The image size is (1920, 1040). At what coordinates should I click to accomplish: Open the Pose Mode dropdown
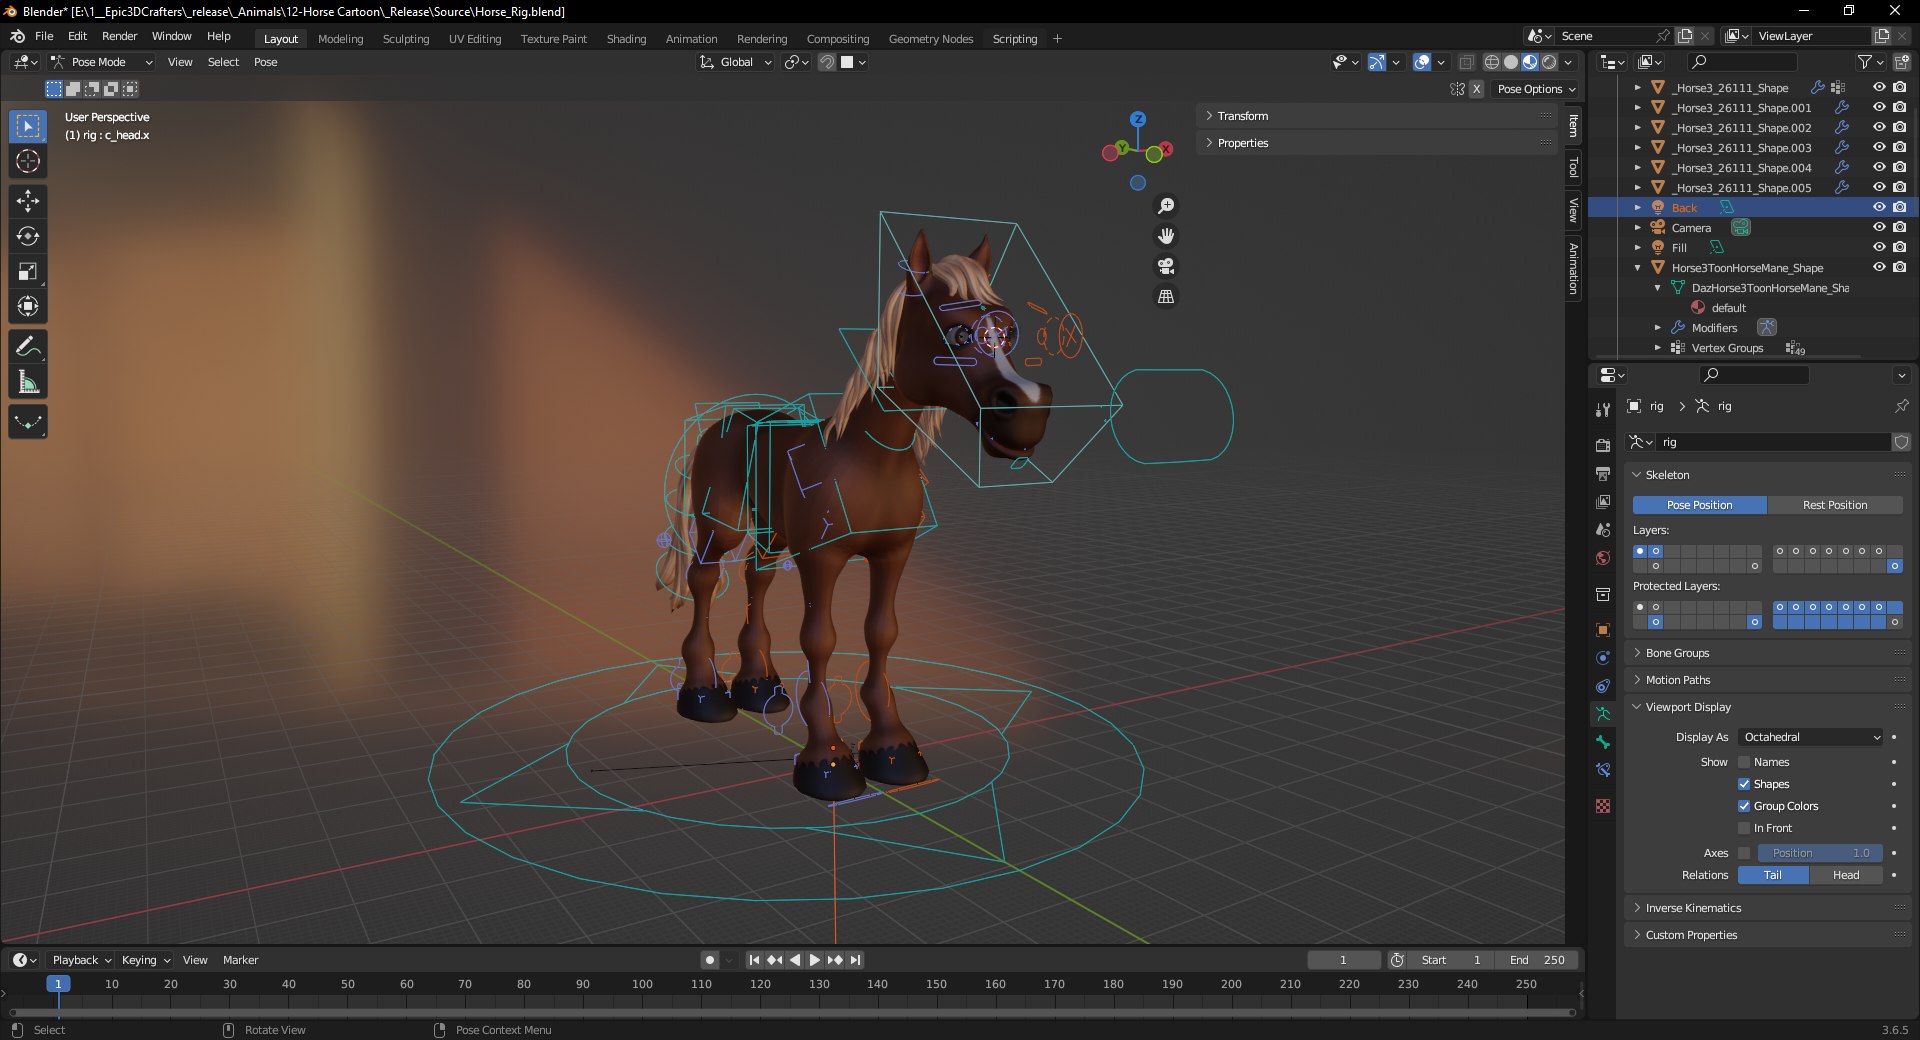[x=101, y=62]
